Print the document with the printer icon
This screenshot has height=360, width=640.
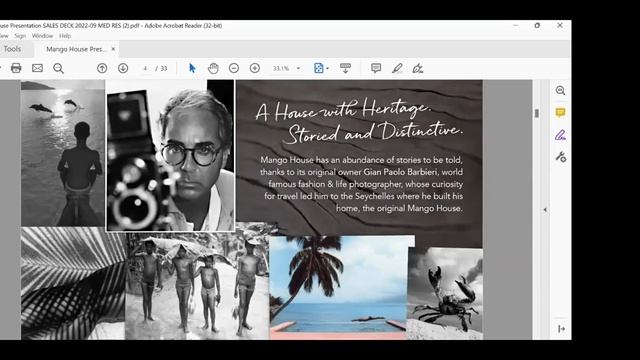click(x=16, y=68)
